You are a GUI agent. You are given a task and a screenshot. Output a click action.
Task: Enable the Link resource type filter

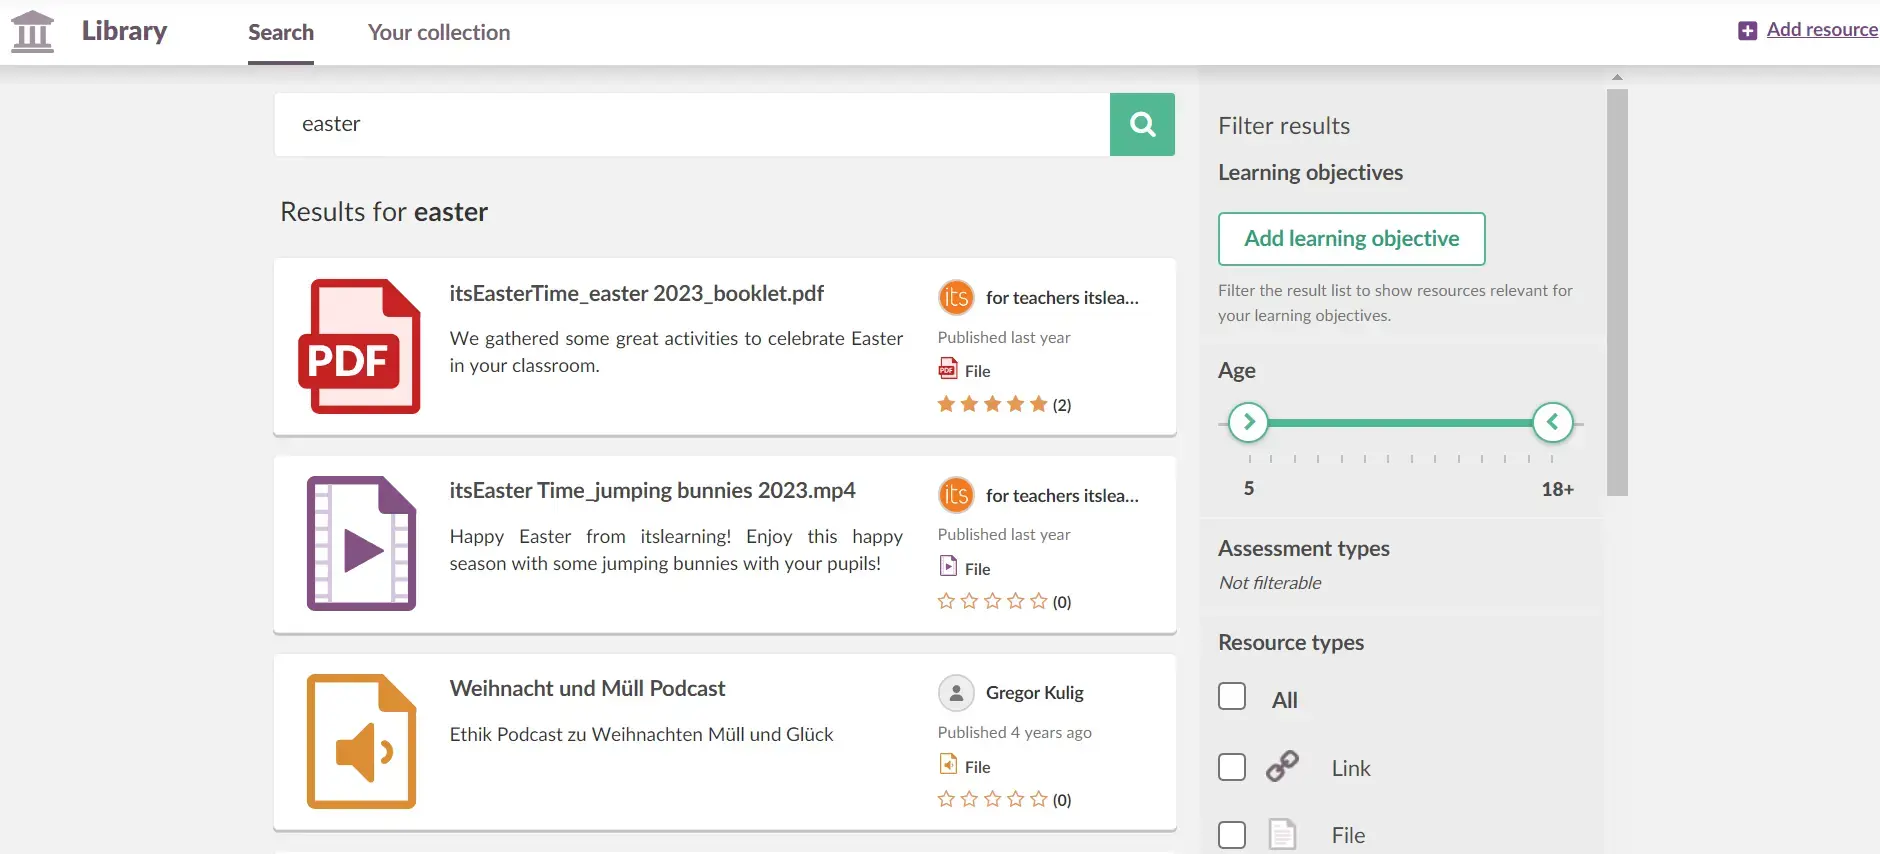pos(1232,767)
